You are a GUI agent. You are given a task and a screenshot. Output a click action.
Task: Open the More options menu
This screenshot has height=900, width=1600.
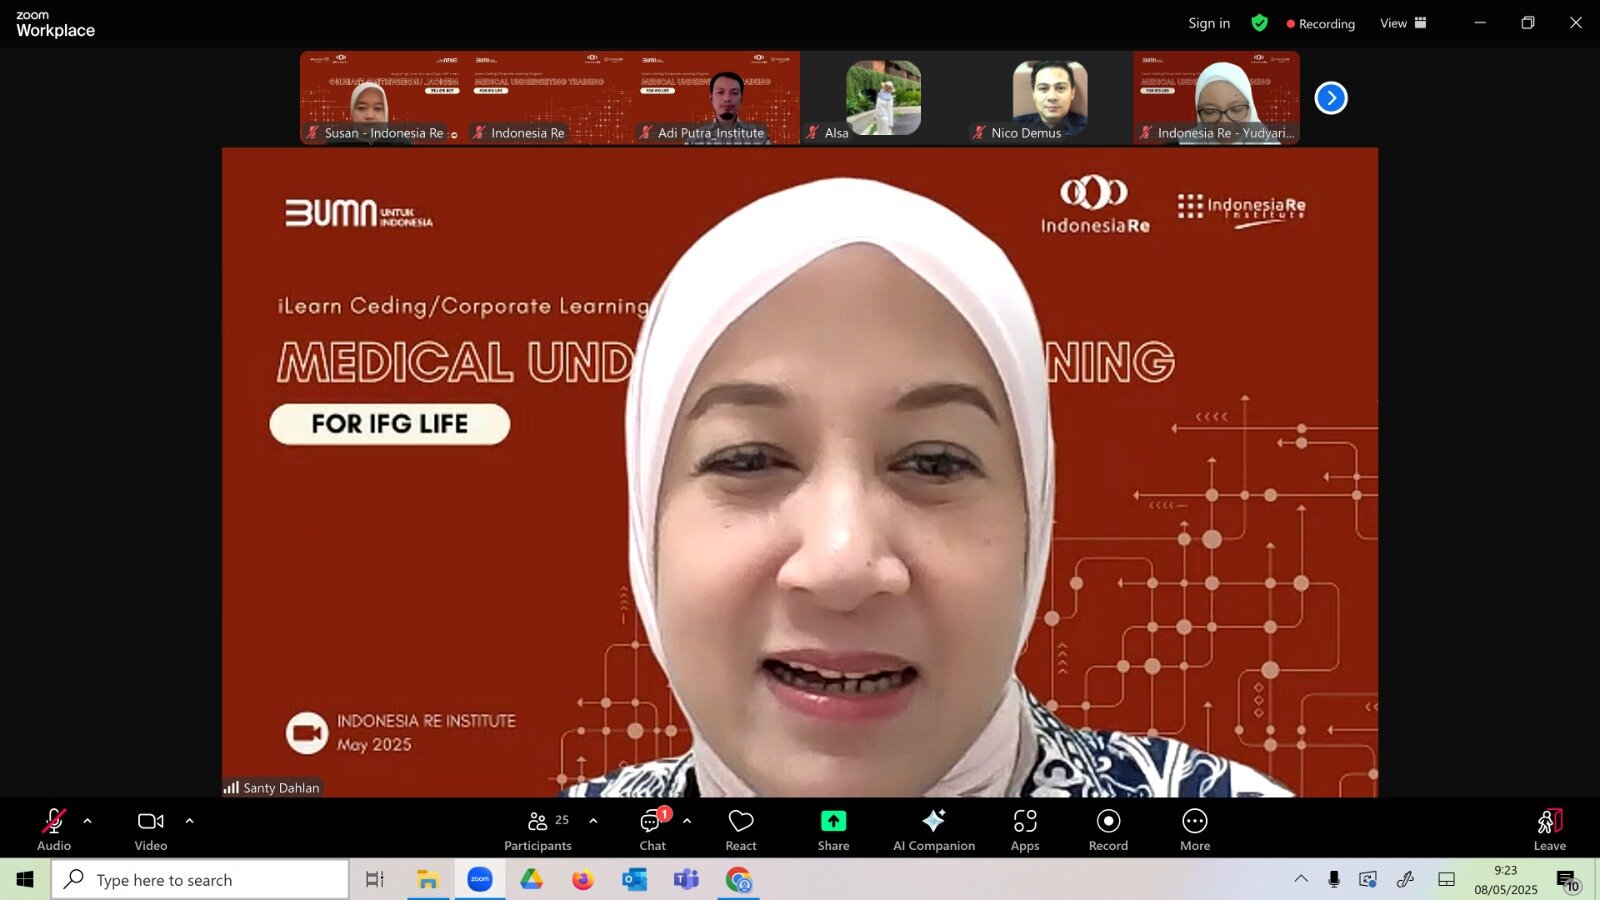tap(1195, 829)
